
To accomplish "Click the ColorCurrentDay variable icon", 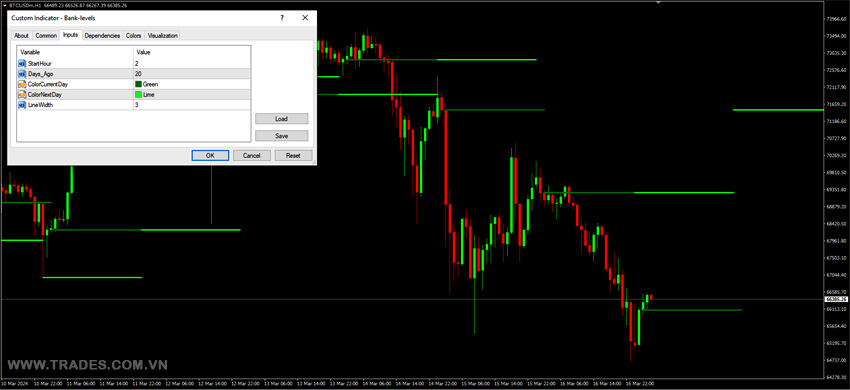I will click(x=22, y=84).
